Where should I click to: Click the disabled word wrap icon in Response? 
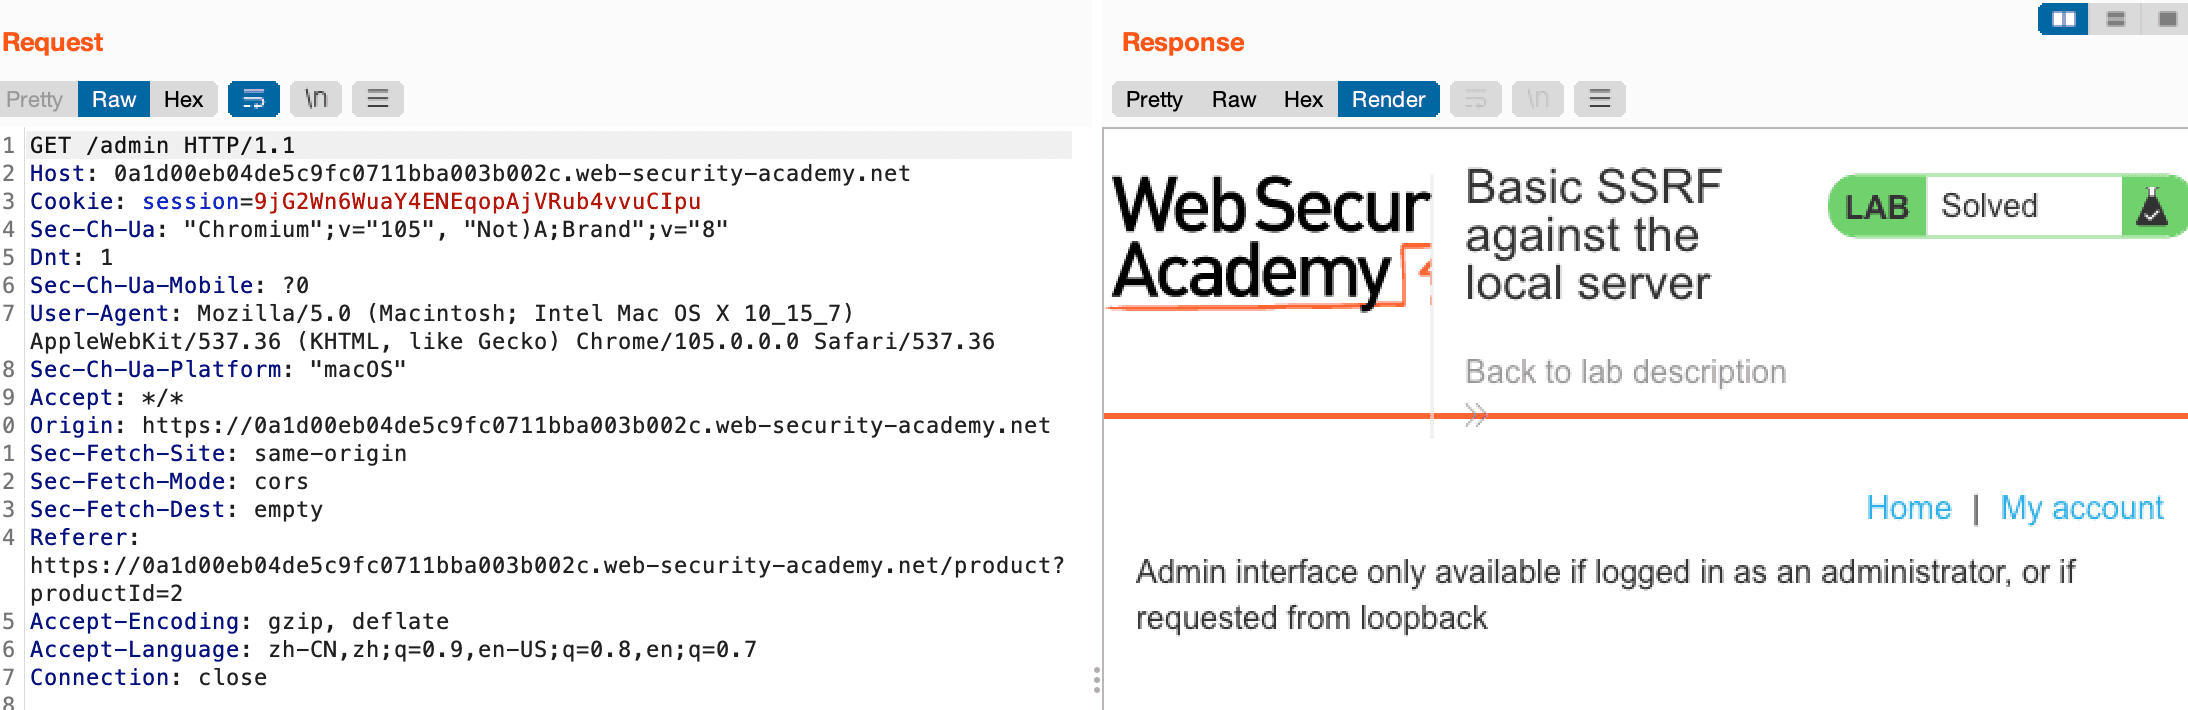(1476, 99)
